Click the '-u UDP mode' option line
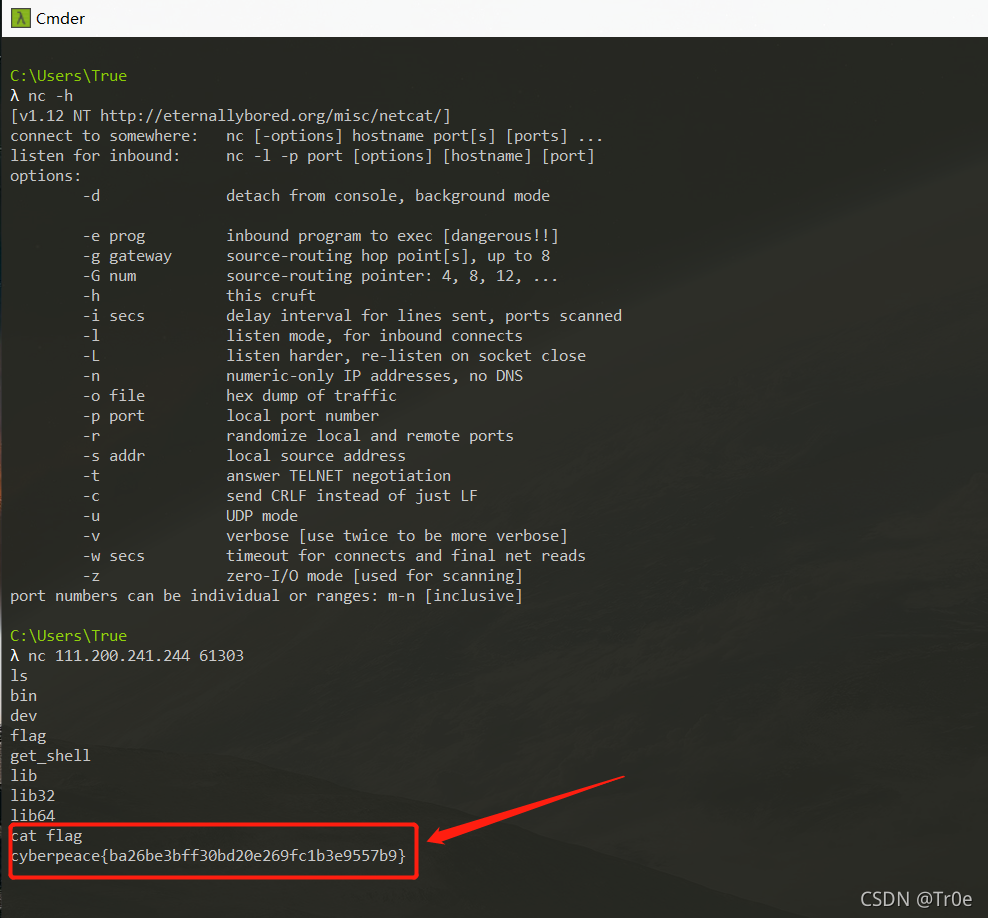The image size is (988, 918). (190, 516)
